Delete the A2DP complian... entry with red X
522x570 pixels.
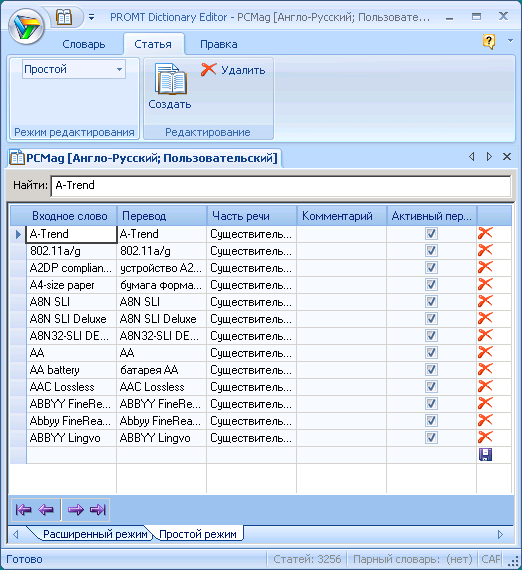coord(485,267)
